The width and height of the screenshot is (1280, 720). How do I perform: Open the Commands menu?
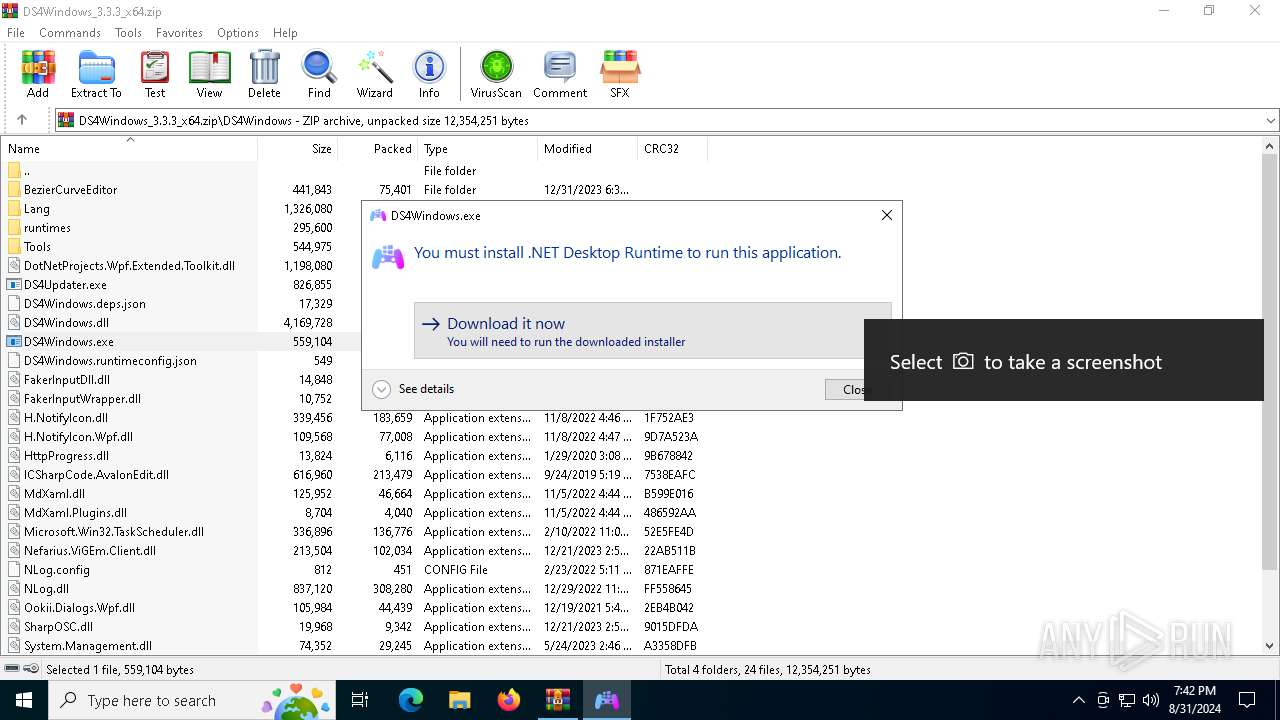[70, 32]
